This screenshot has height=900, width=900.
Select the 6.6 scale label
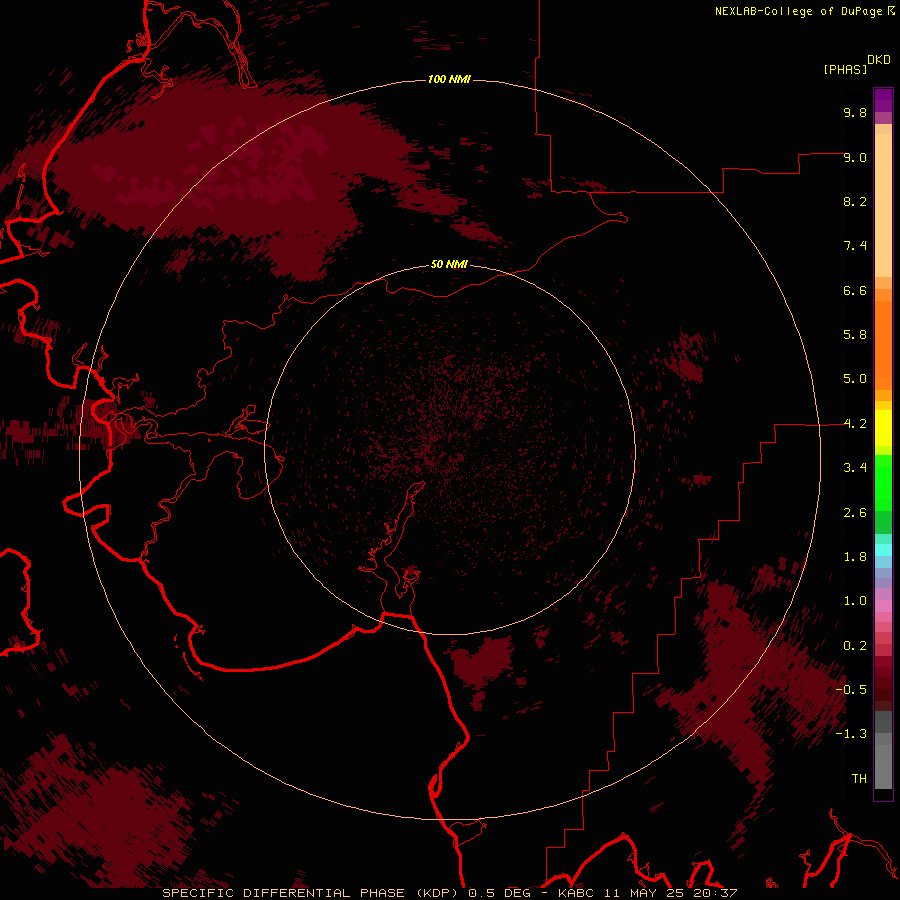click(855, 290)
